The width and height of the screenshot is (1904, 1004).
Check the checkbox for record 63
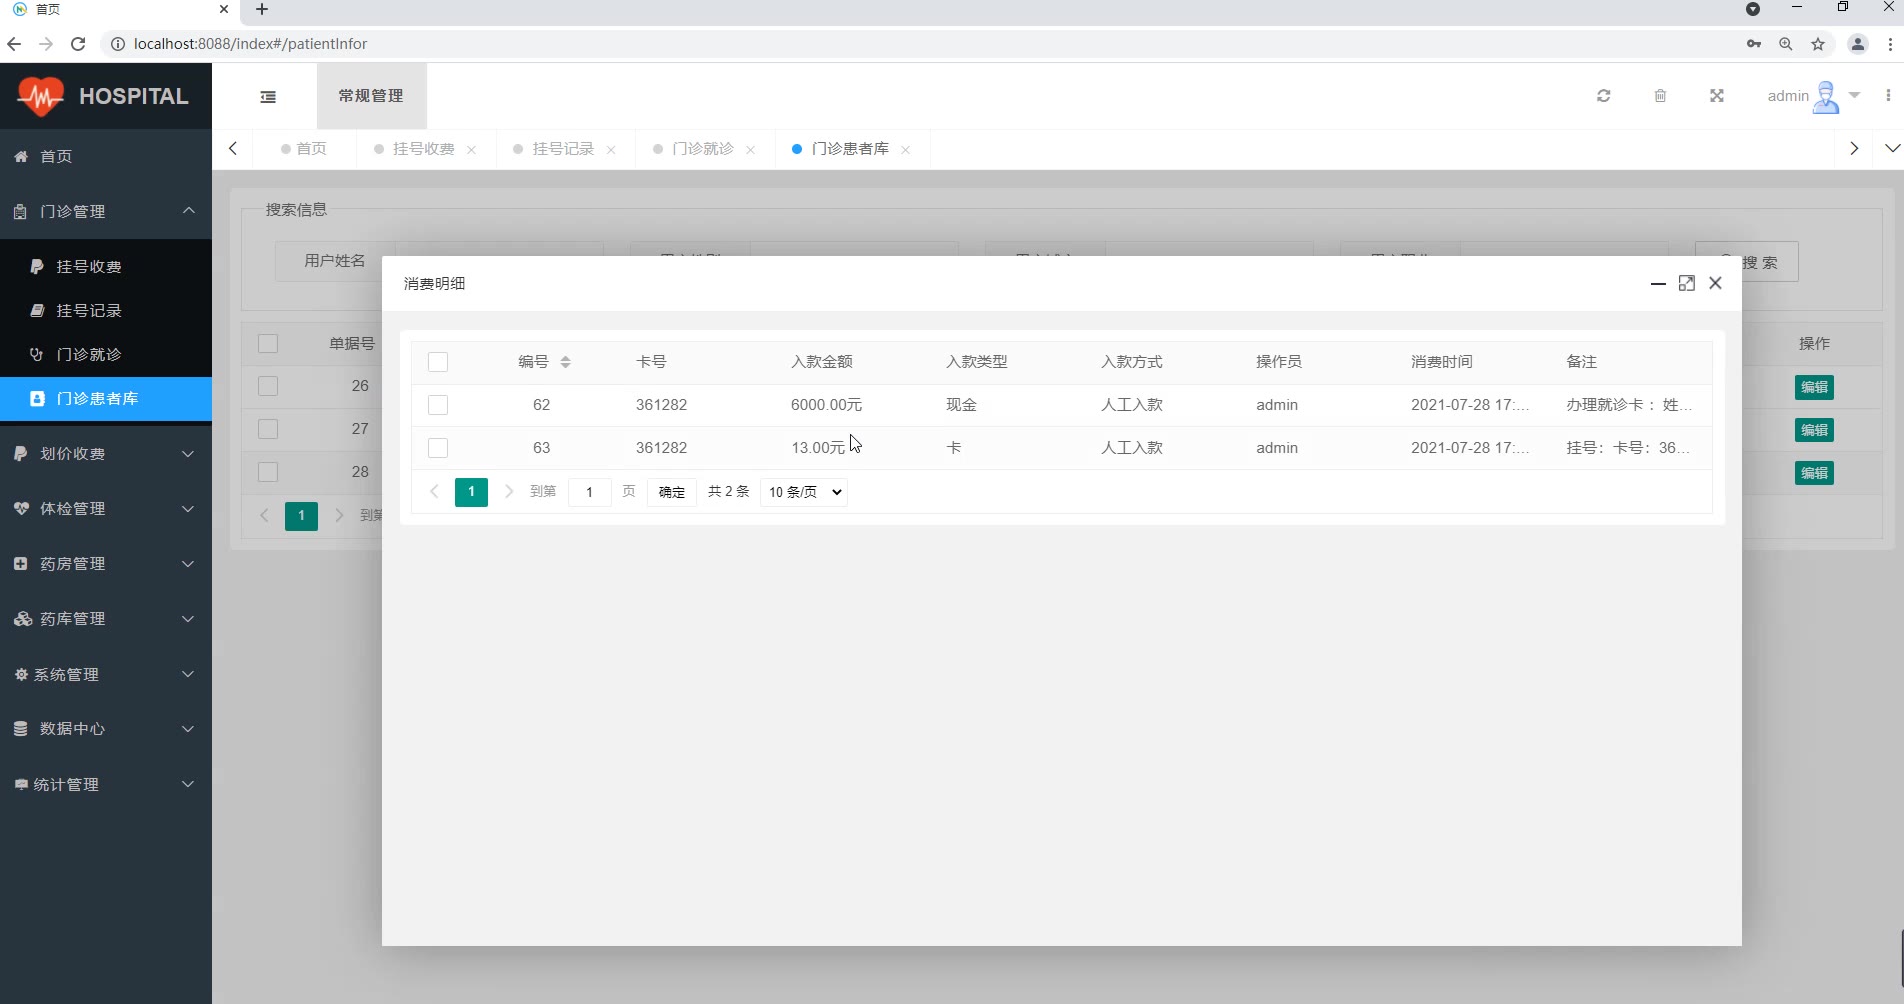click(x=438, y=448)
